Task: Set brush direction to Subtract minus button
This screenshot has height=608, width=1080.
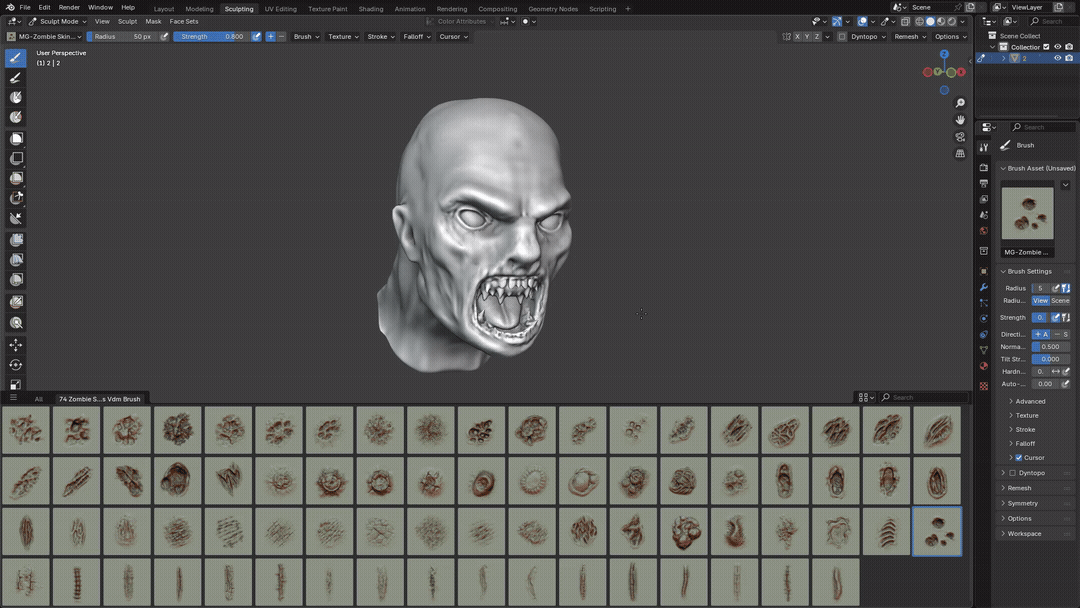Action: pos(281,36)
